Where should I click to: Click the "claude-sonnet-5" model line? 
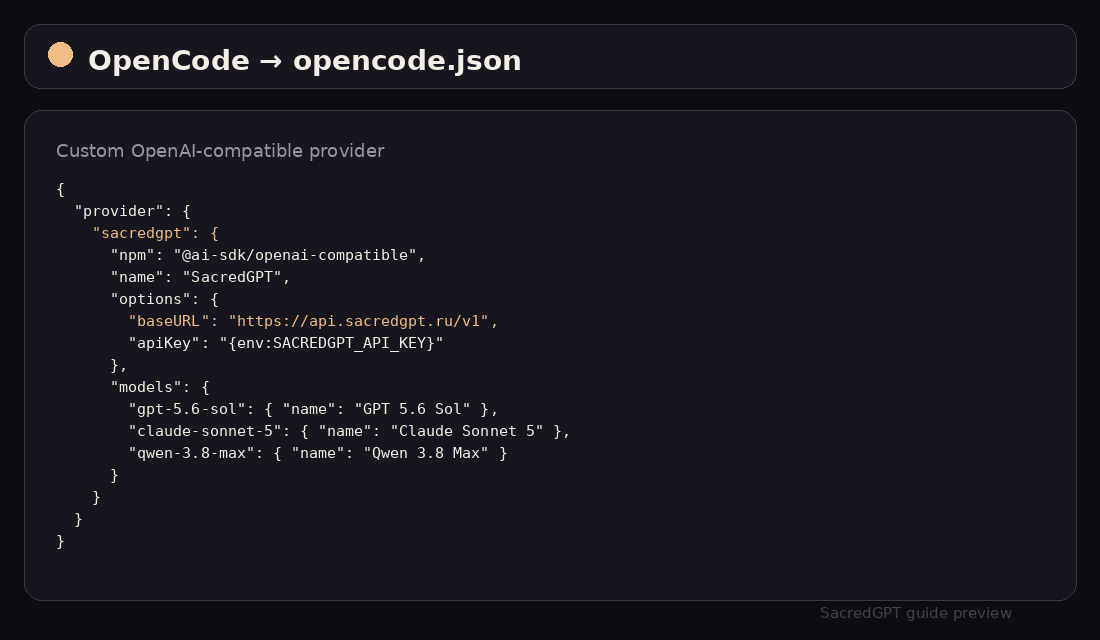pyautogui.click(x=349, y=431)
